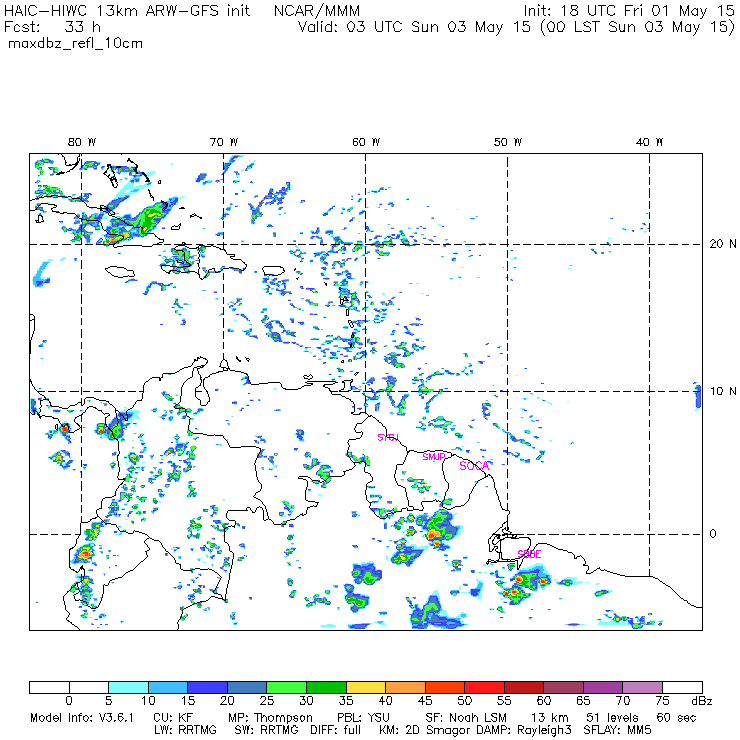Click the 'dBz' unit label on the color bar
Image resolution: width=740 pixels, height=740 pixels.
pyautogui.click(x=701, y=701)
